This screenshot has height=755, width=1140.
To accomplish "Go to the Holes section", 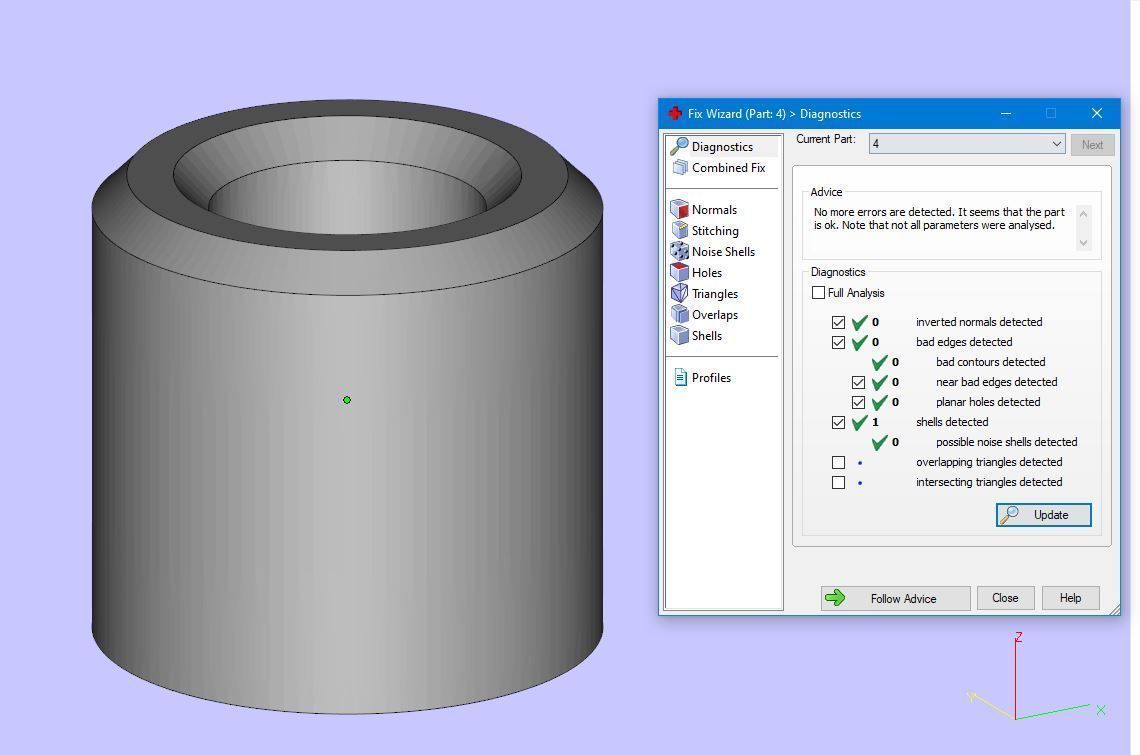I will pos(707,273).
